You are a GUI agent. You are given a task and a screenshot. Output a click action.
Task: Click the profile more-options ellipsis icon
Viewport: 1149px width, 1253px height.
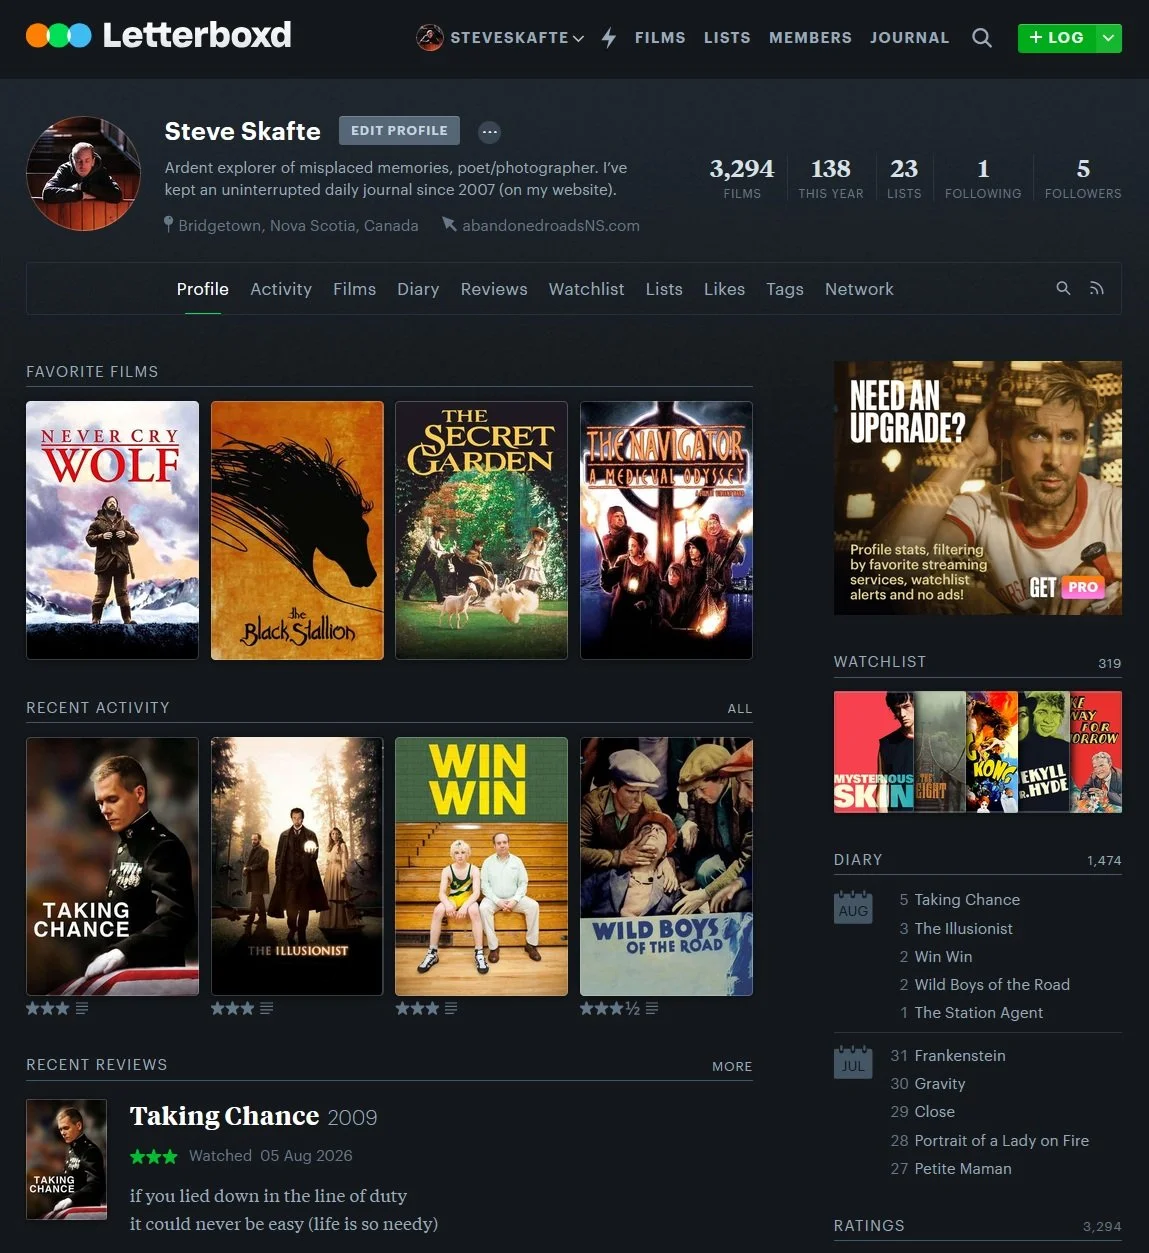(489, 131)
